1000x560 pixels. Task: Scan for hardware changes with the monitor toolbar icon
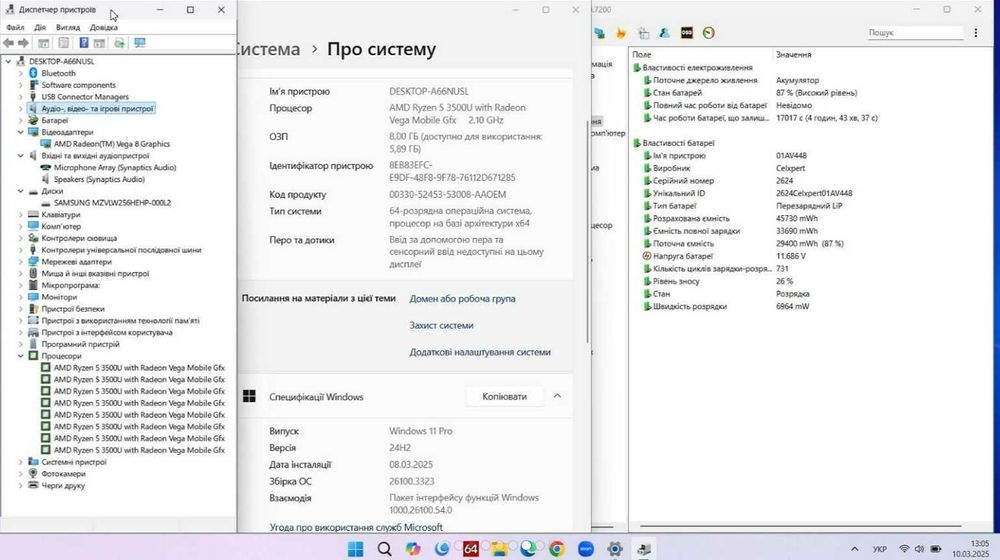[x=140, y=43]
